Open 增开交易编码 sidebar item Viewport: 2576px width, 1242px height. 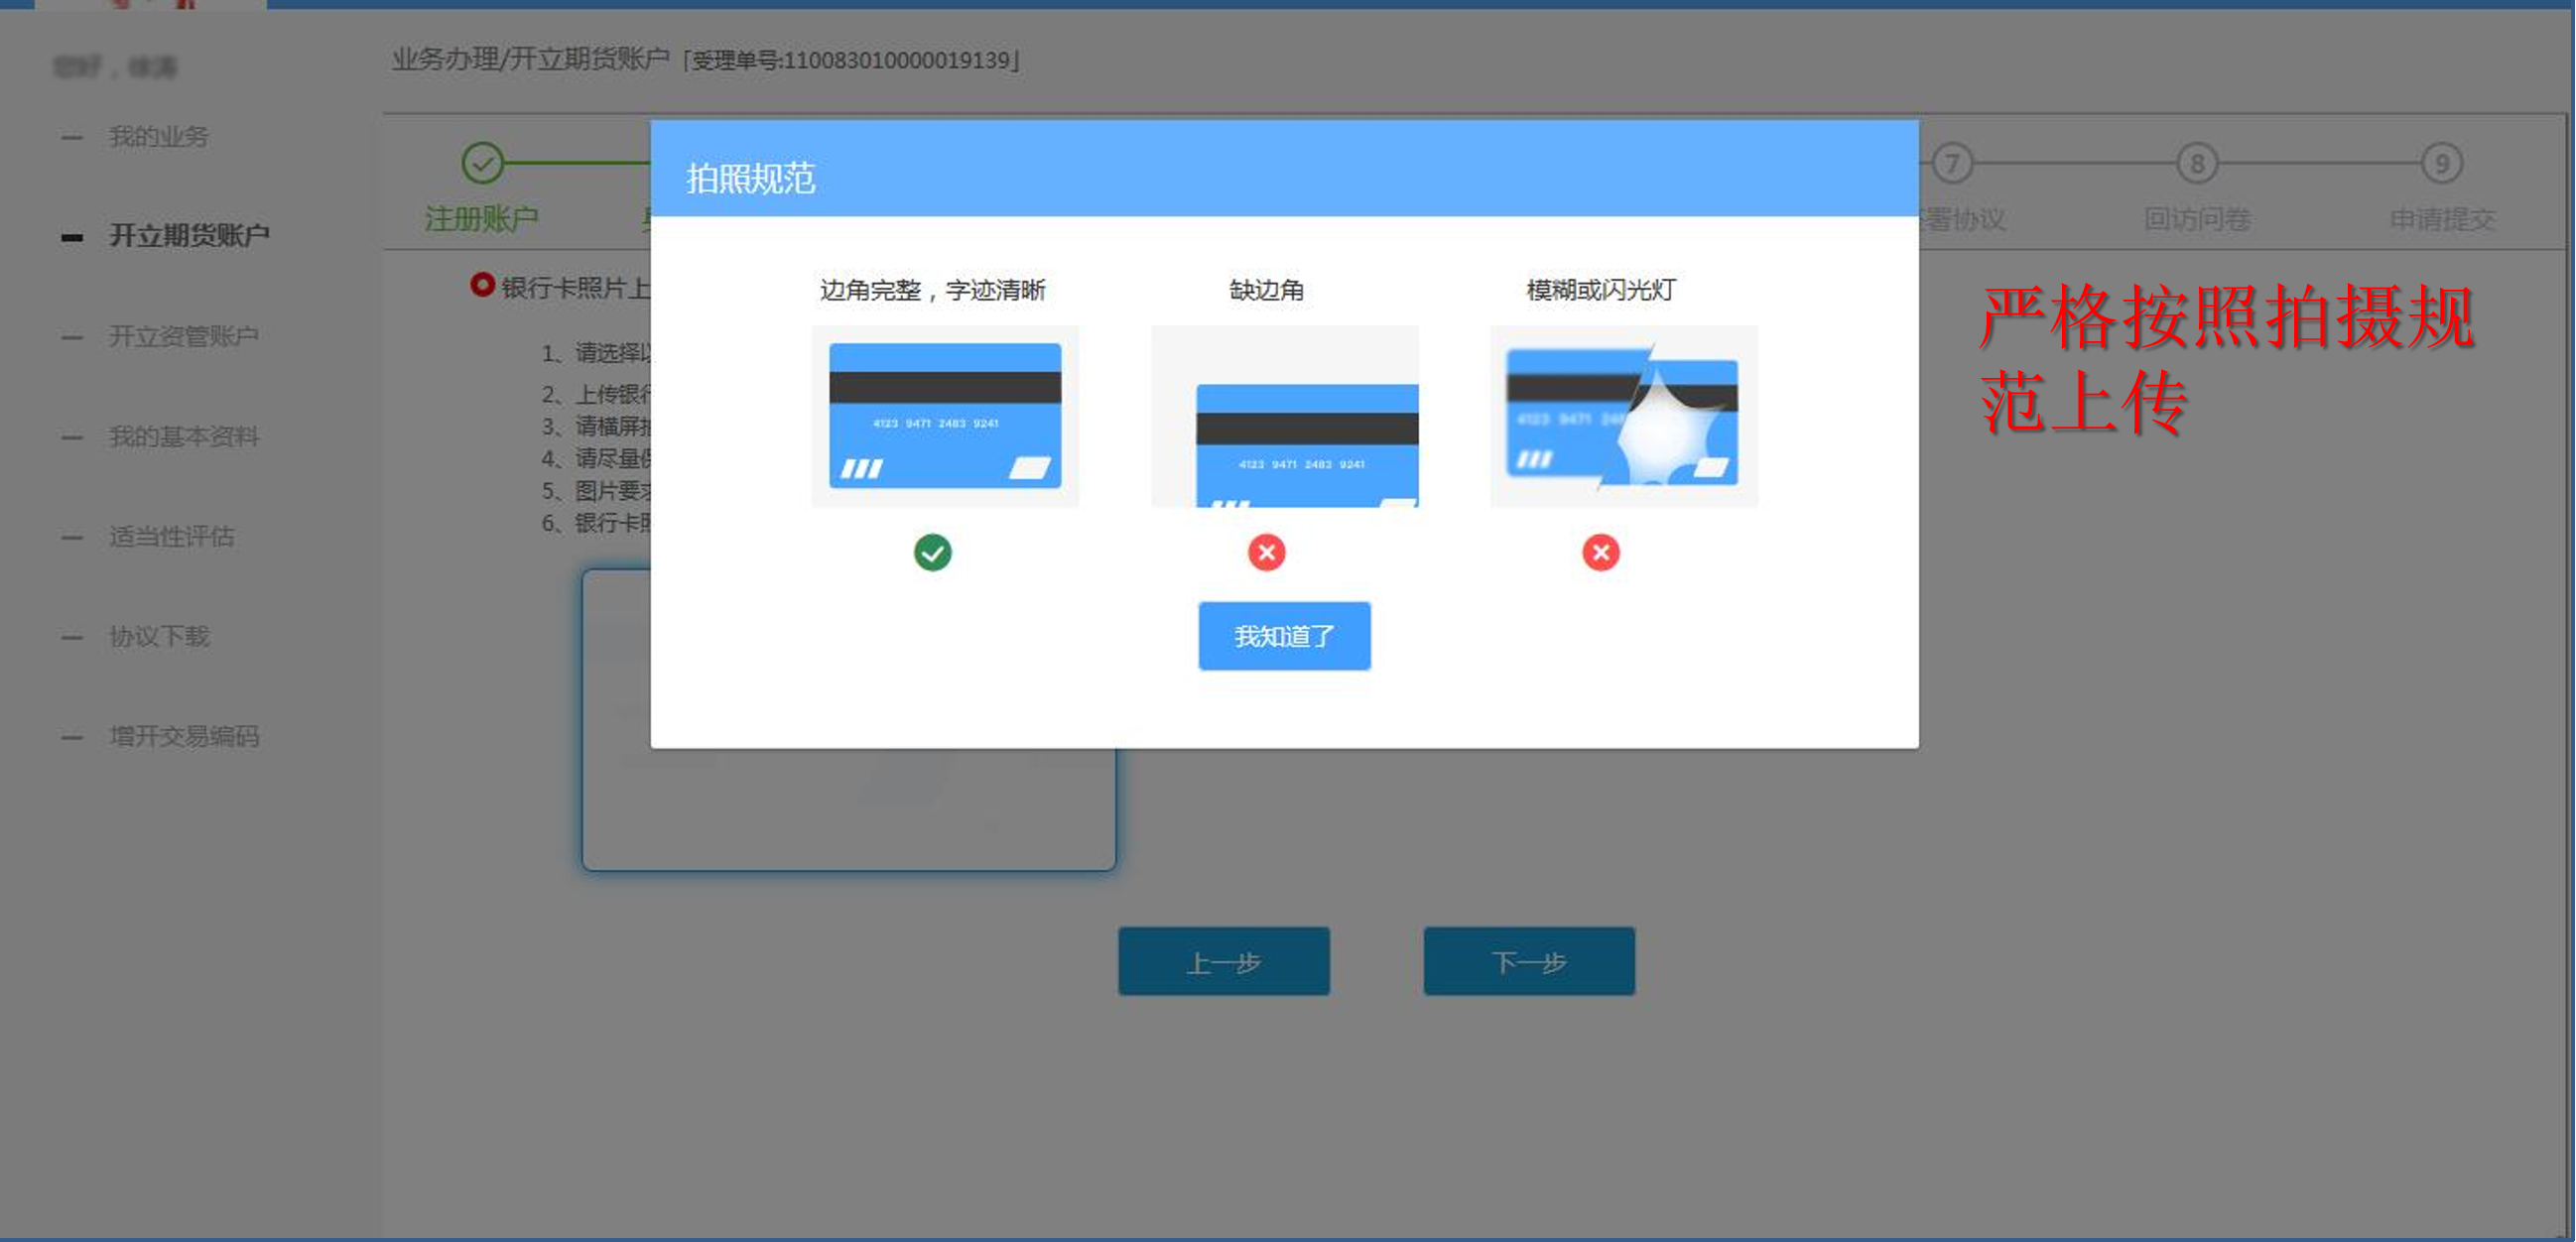[x=183, y=737]
